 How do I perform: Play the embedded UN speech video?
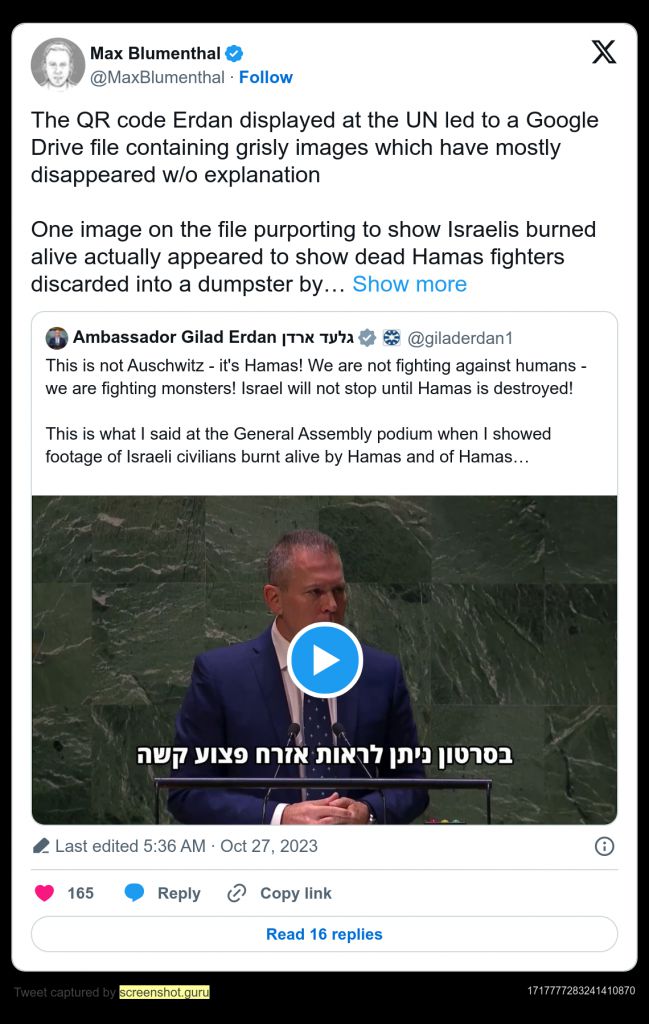[x=324, y=660]
